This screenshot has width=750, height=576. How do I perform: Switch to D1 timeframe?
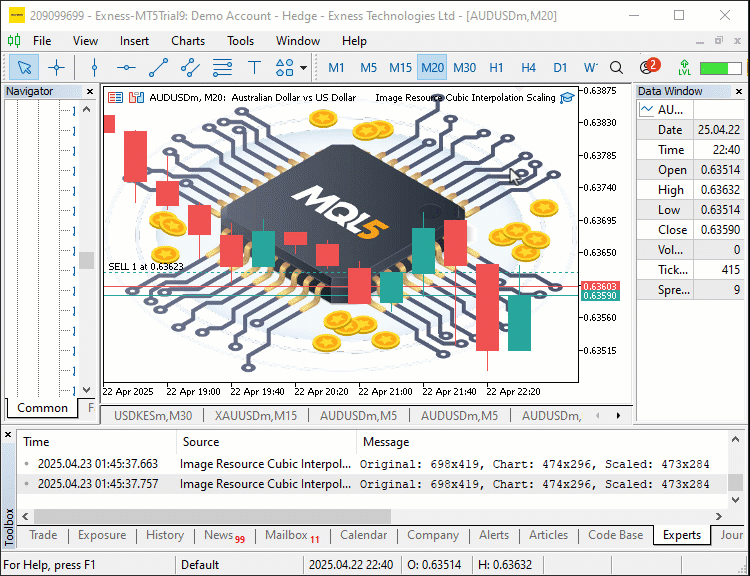tap(560, 67)
